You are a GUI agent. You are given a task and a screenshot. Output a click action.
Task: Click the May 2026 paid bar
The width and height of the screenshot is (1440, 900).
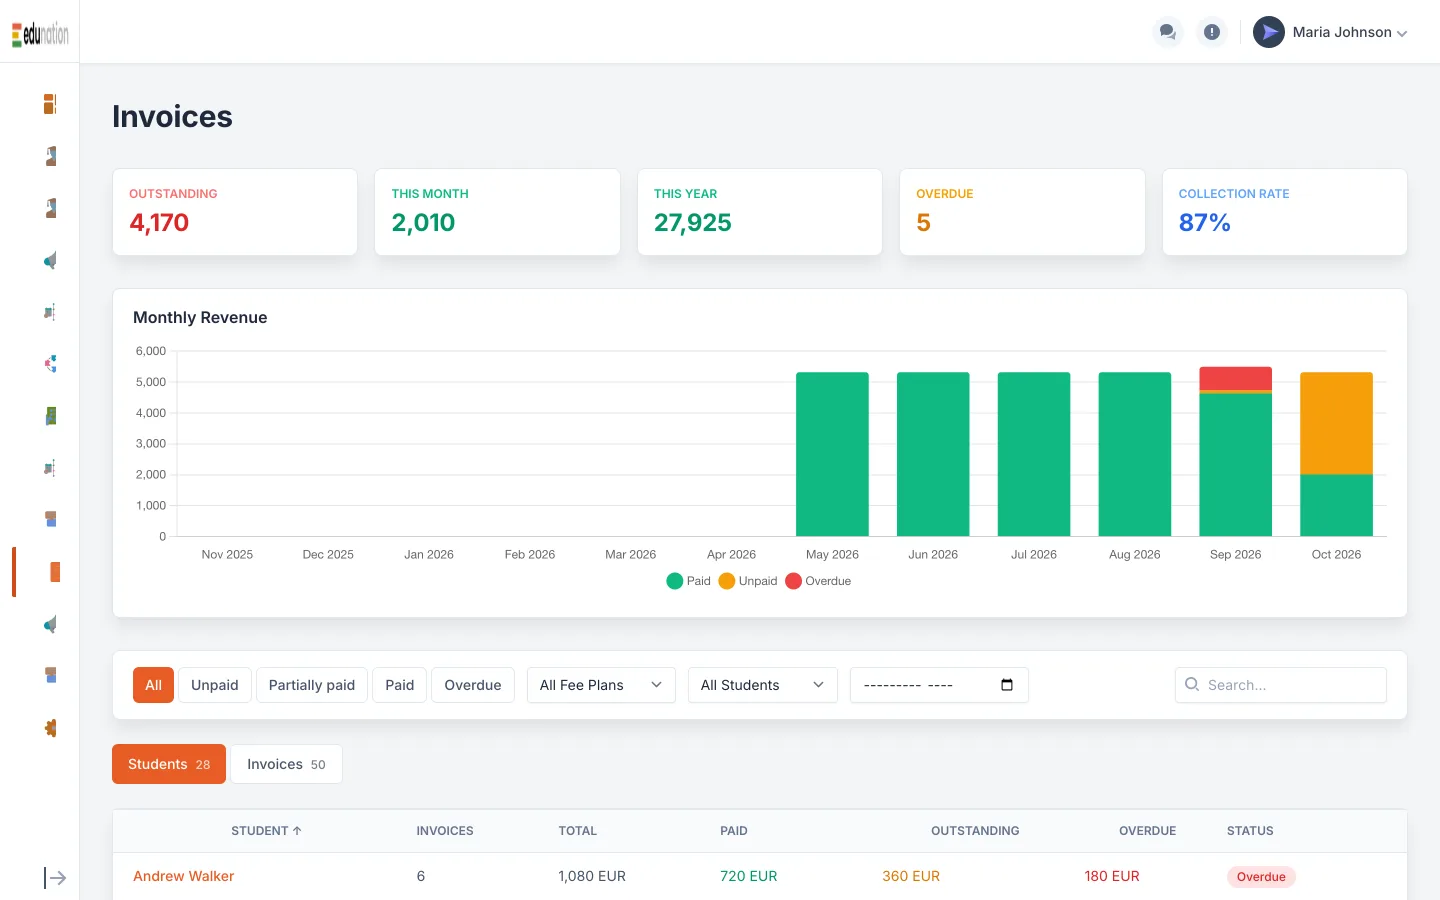coord(832,454)
